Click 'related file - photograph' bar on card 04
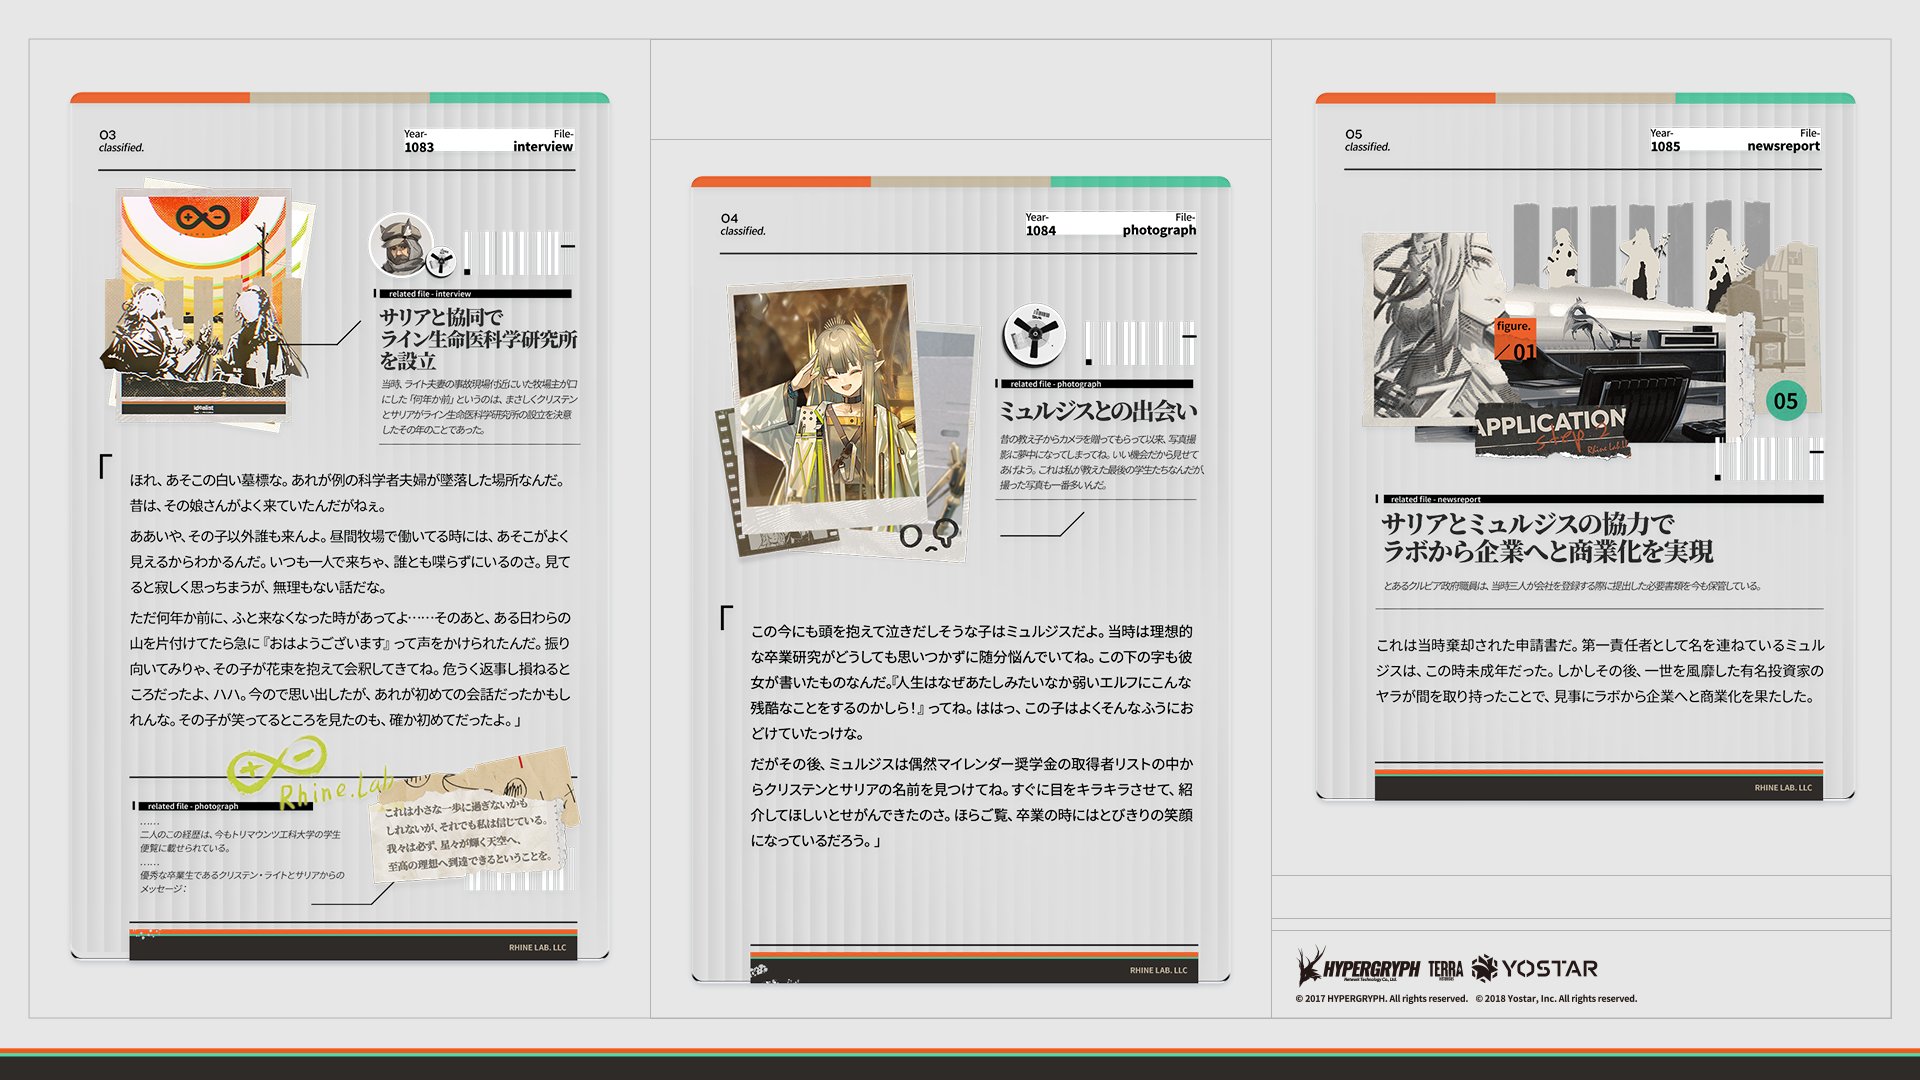The height and width of the screenshot is (1080, 1920). coord(1095,384)
